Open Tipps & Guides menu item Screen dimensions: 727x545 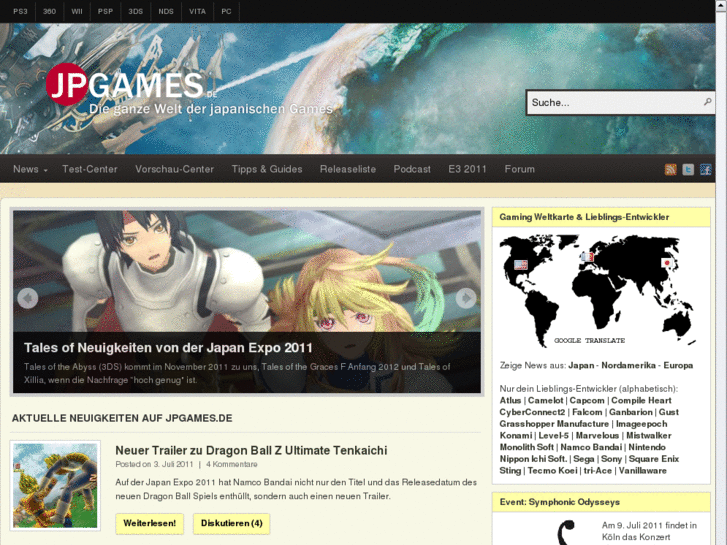coord(267,169)
